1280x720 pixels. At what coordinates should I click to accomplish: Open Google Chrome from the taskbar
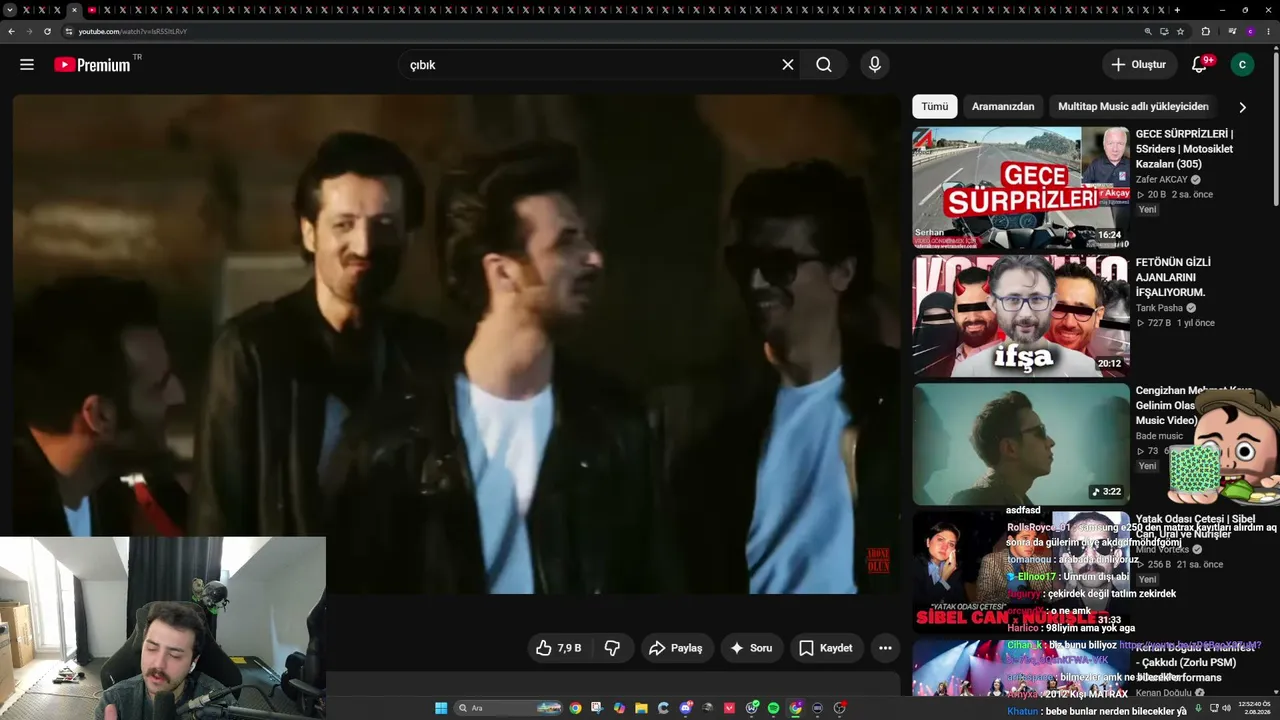575,708
